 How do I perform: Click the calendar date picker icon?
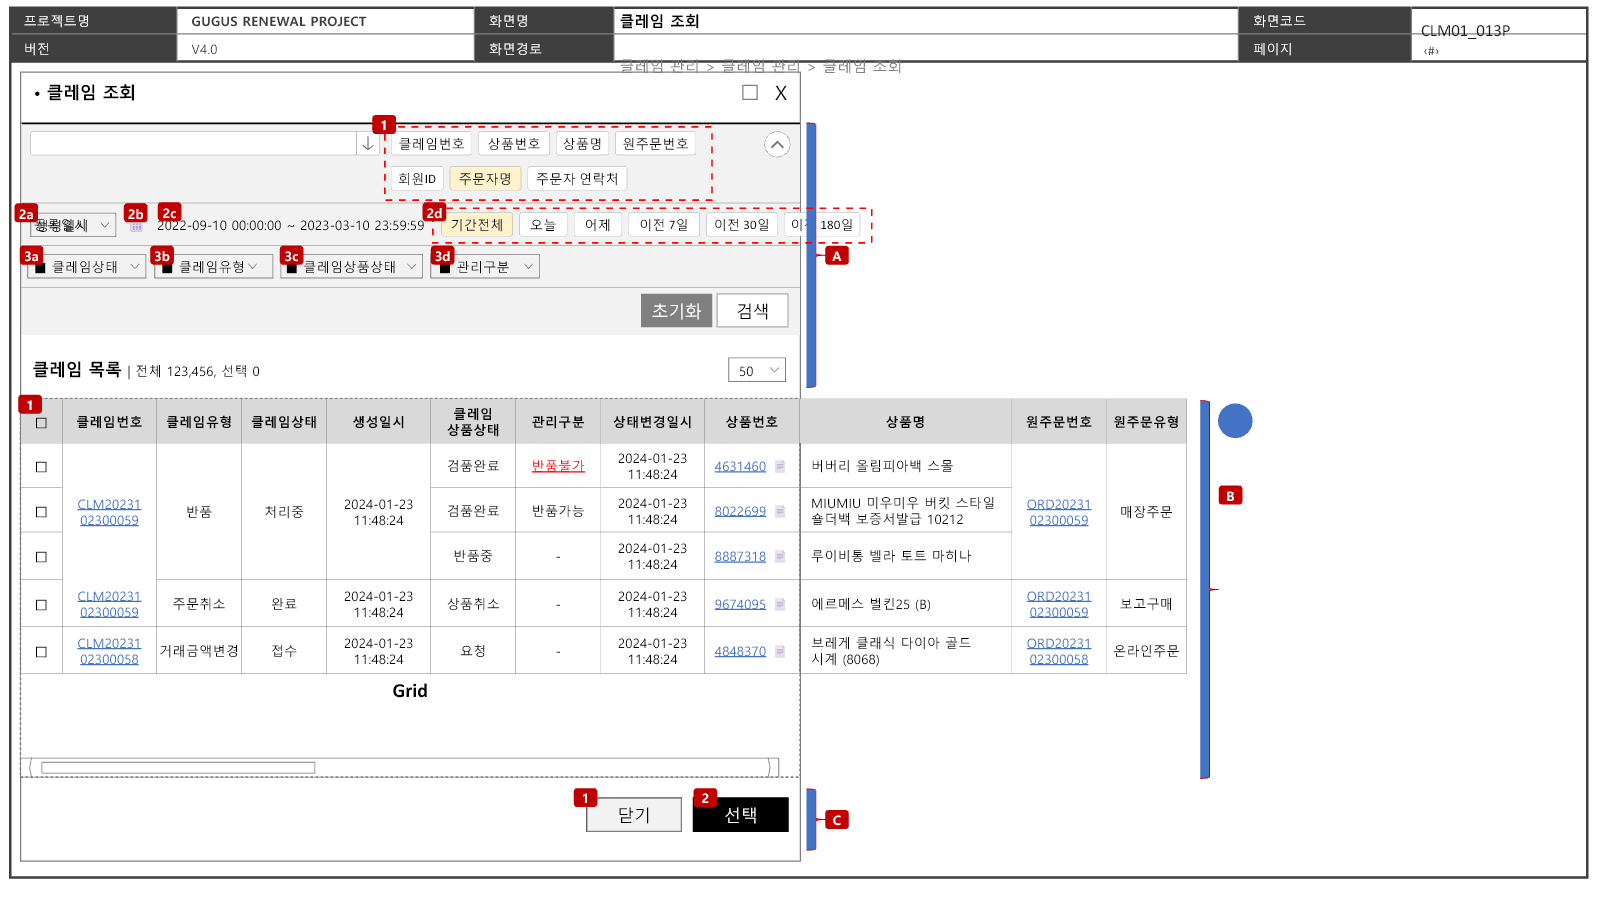[x=137, y=227]
